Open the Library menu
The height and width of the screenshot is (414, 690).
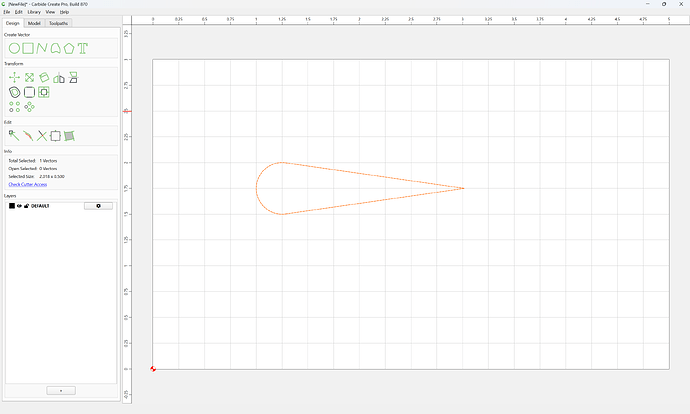click(34, 12)
